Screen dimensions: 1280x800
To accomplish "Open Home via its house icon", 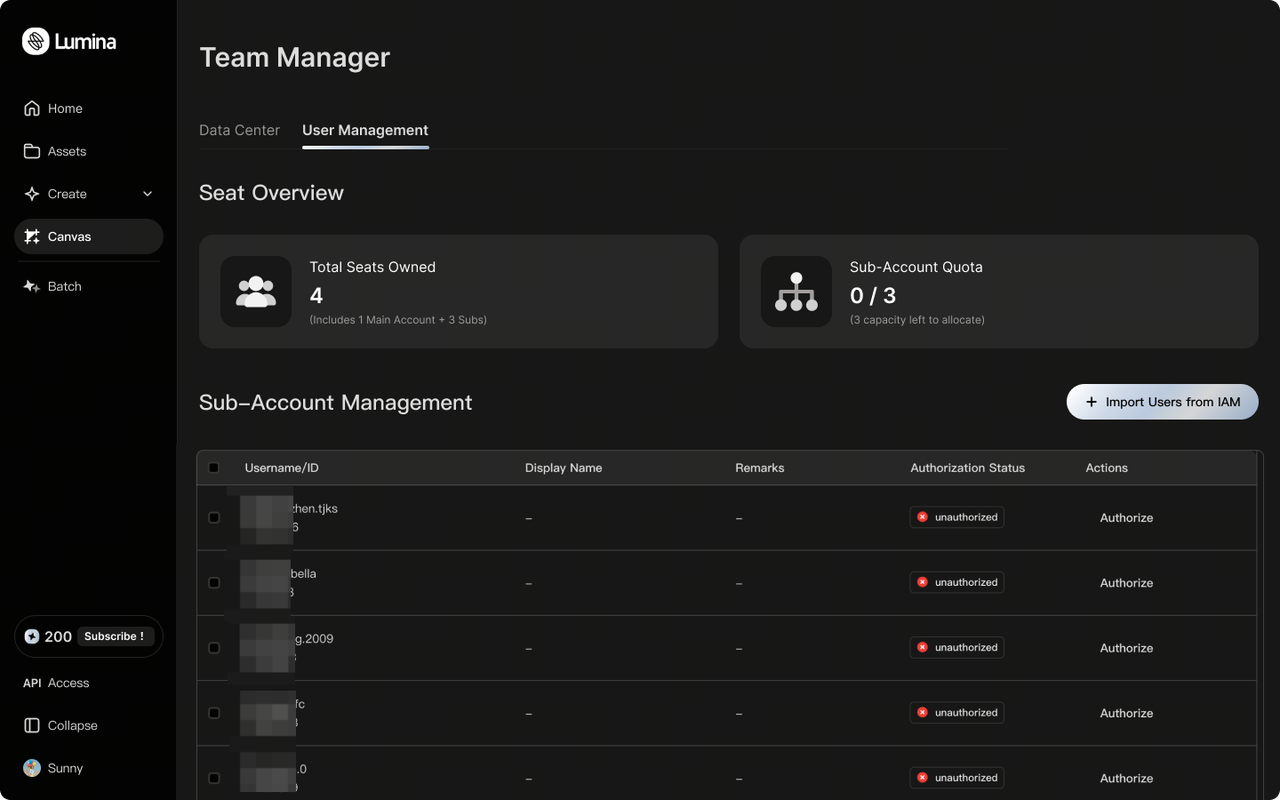I will pos(32,108).
